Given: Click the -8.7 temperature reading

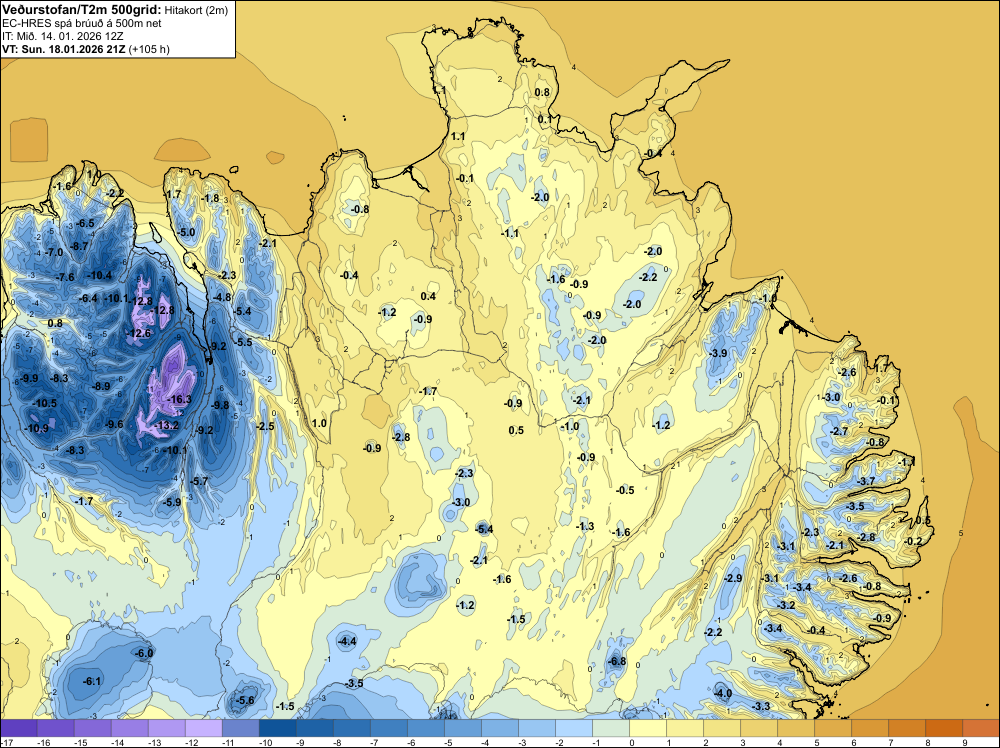Looking at the screenshot, I should [x=79, y=246].
